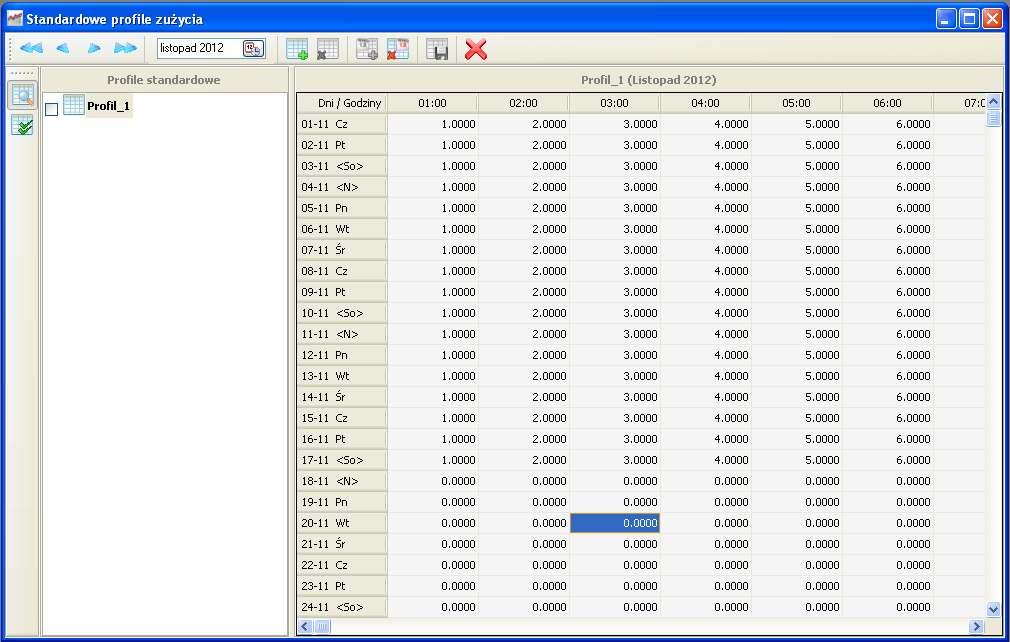This screenshot has height=642, width=1010.
Task: Click the remove profile table icon
Action: (327, 49)
